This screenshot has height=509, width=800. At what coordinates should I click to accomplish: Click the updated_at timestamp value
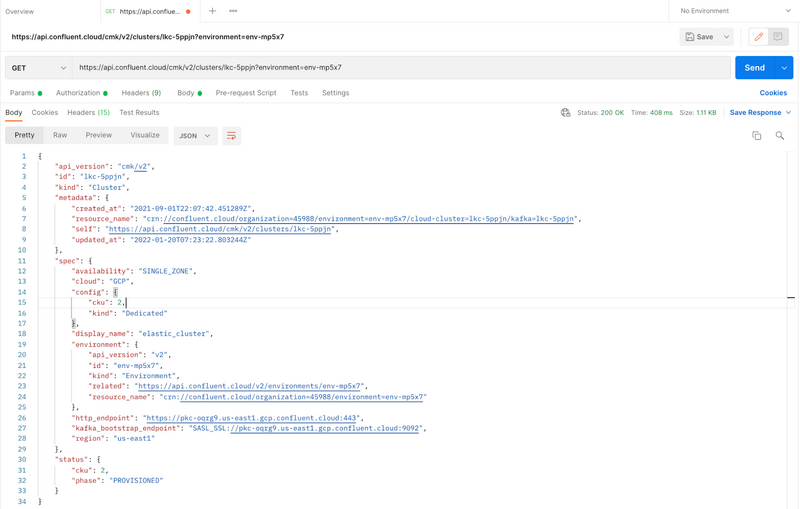[x=191, y=240]
